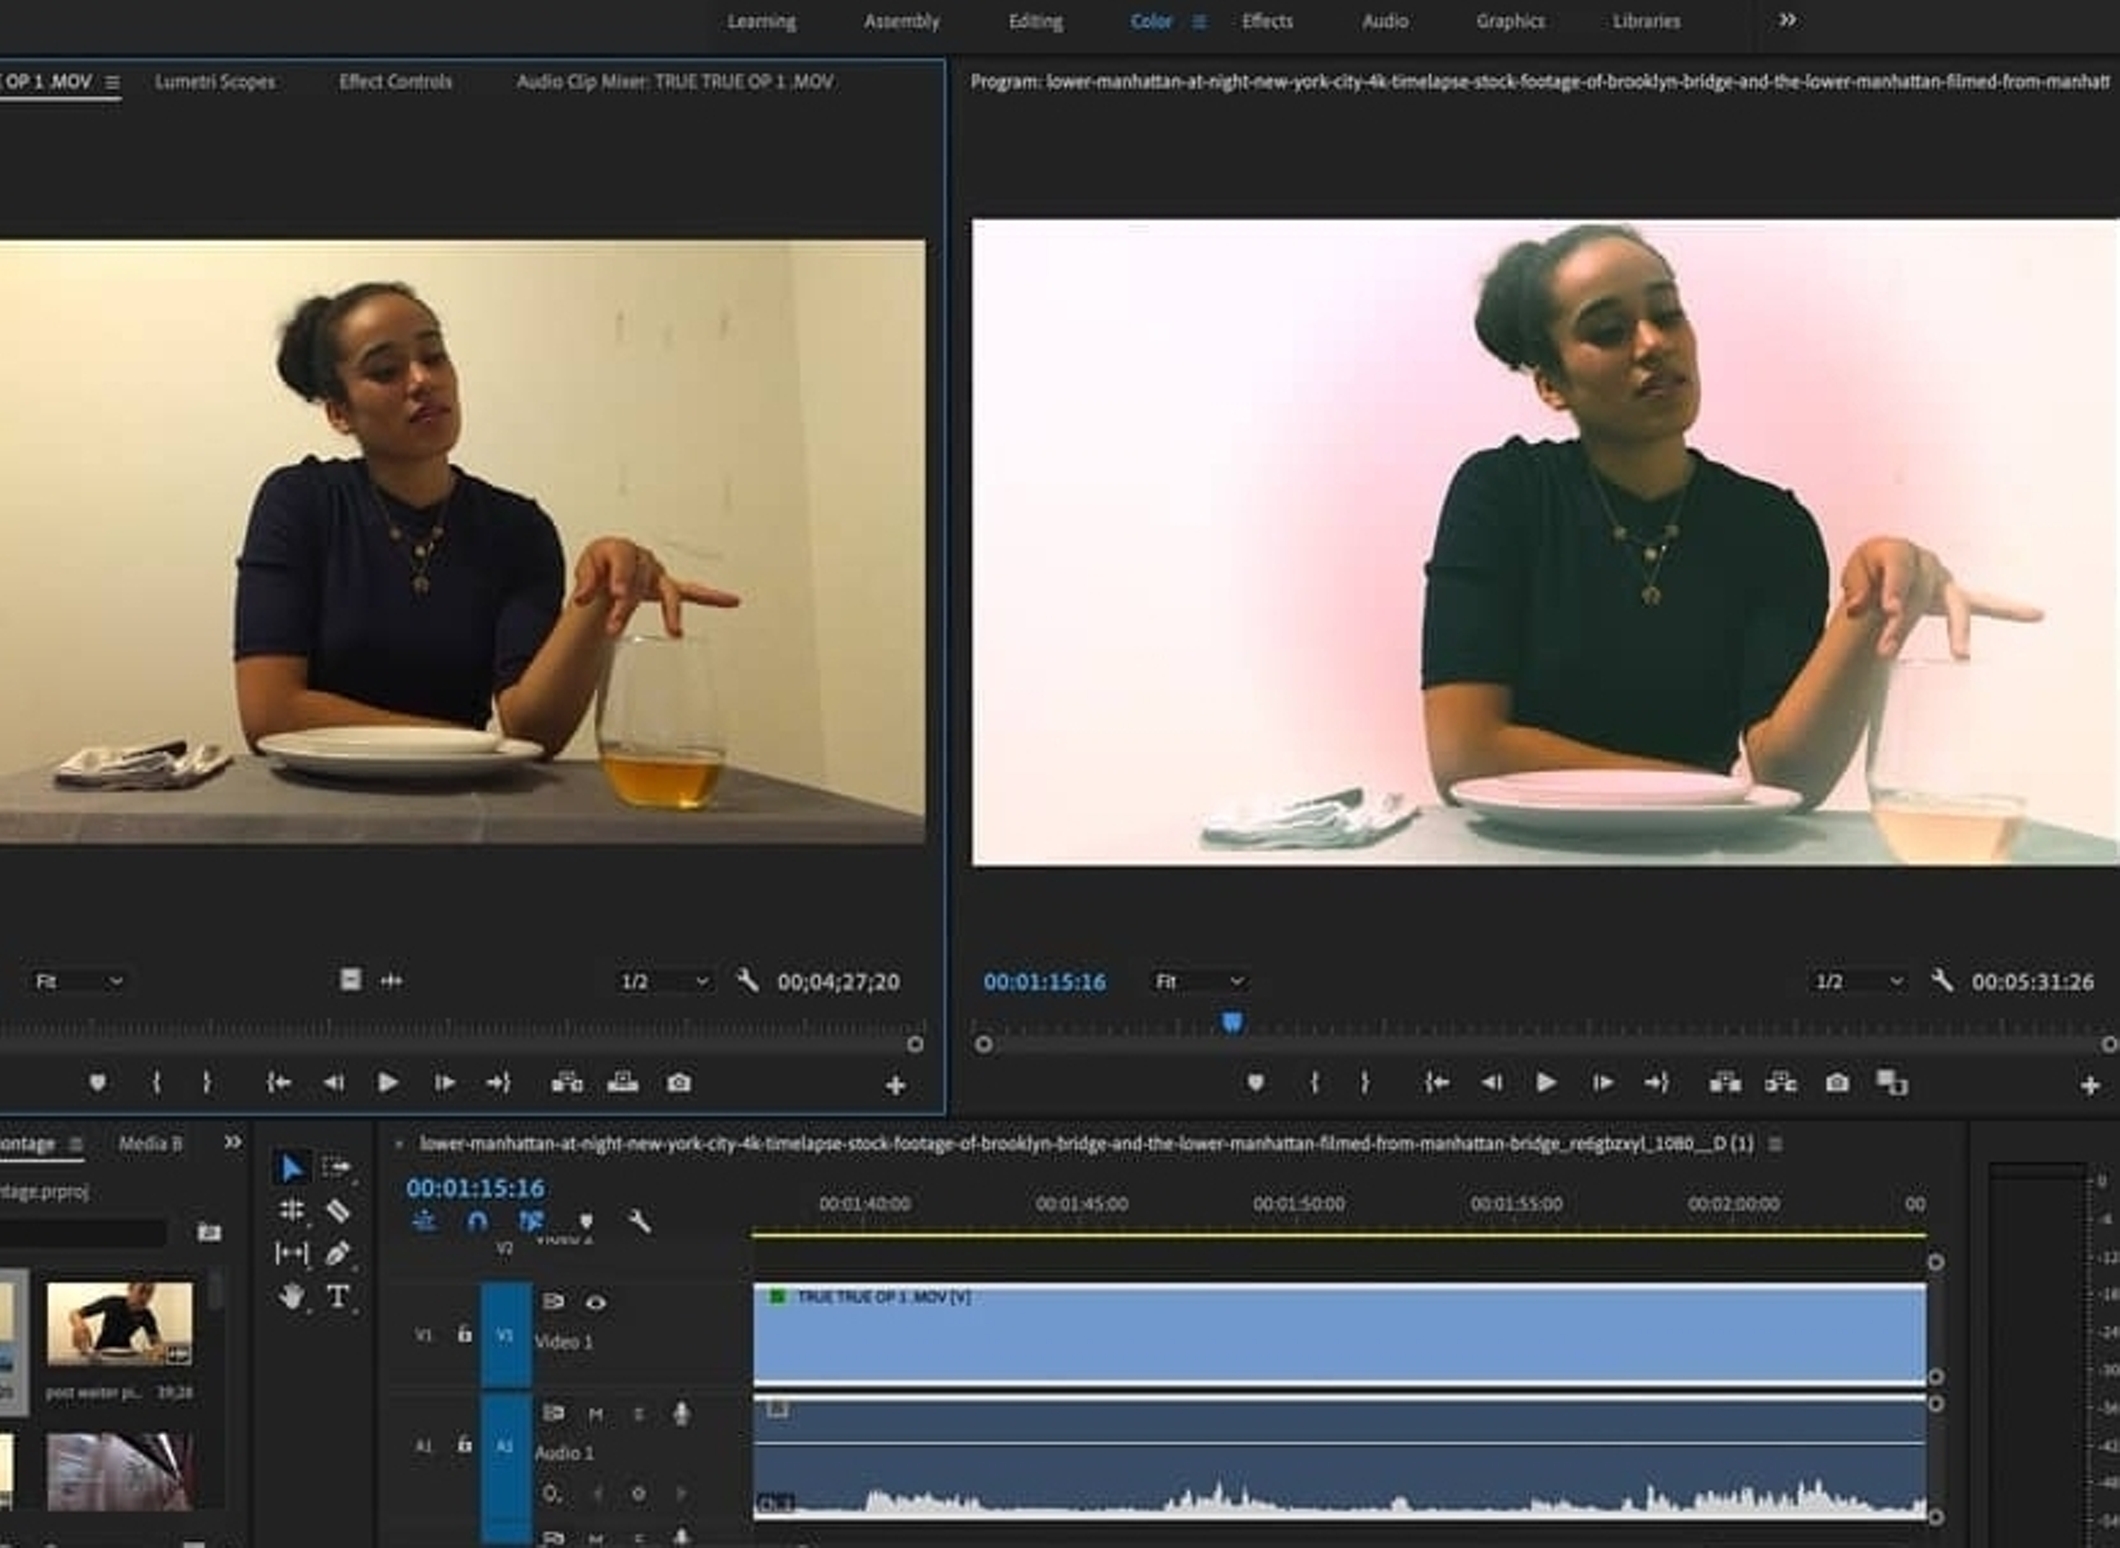Switch to the Editing workspace

tap(1035, 21)
